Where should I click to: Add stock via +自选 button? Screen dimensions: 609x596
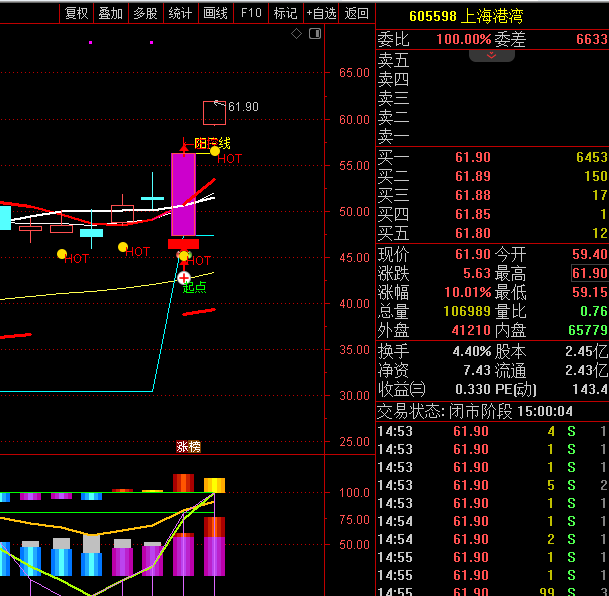[320, 13]
